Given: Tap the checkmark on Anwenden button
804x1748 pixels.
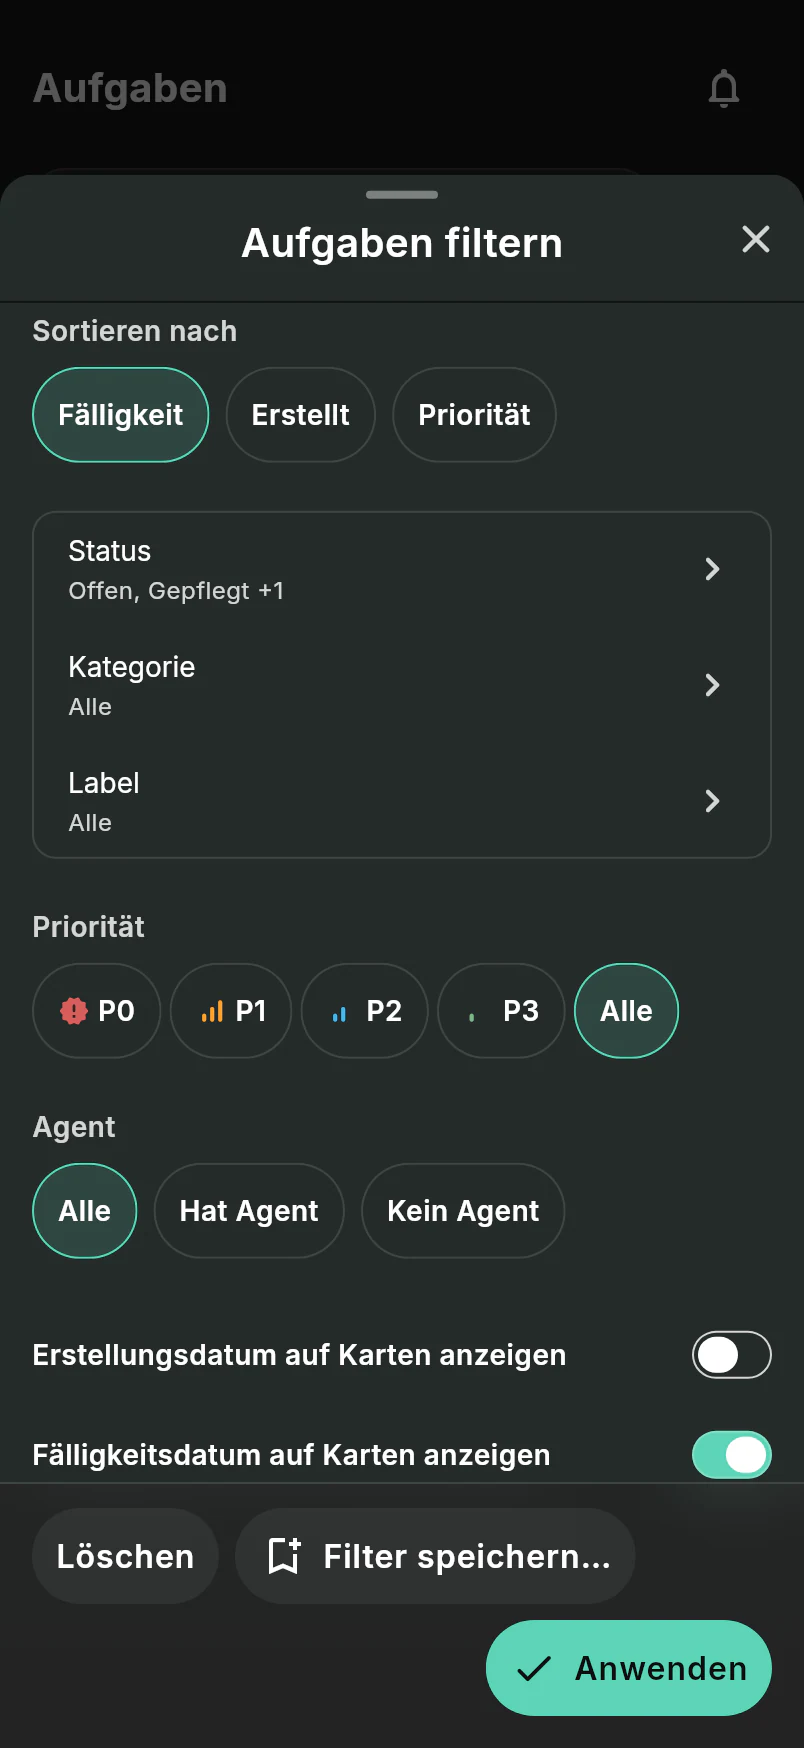Looking at the screenshot, I should (534, 1668).
